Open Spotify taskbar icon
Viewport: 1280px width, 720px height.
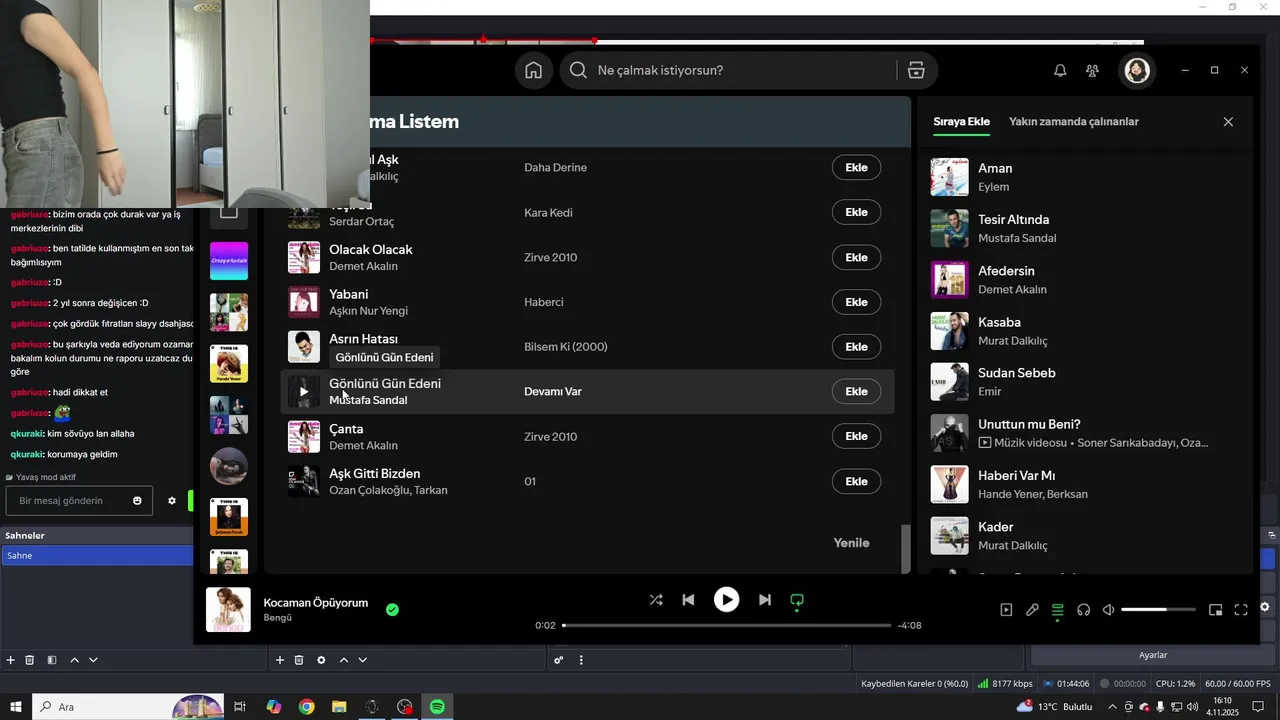[437, 707]
